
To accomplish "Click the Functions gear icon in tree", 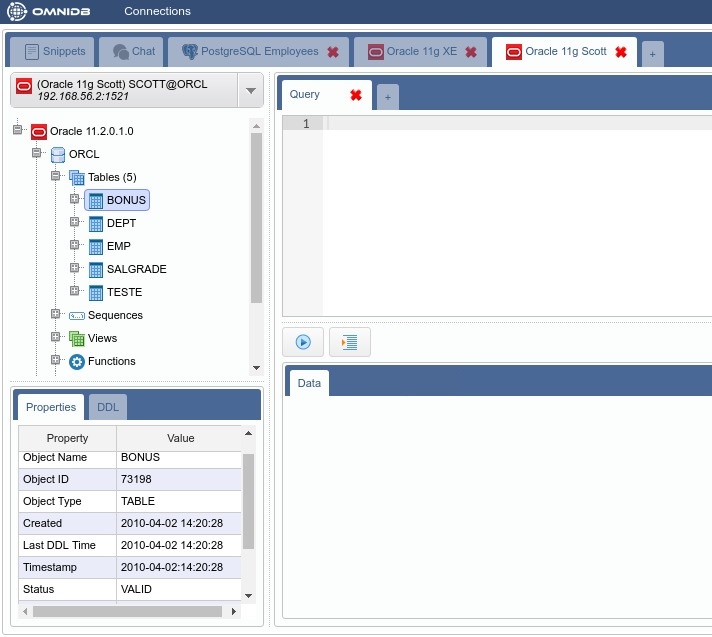I will (77, 362).
